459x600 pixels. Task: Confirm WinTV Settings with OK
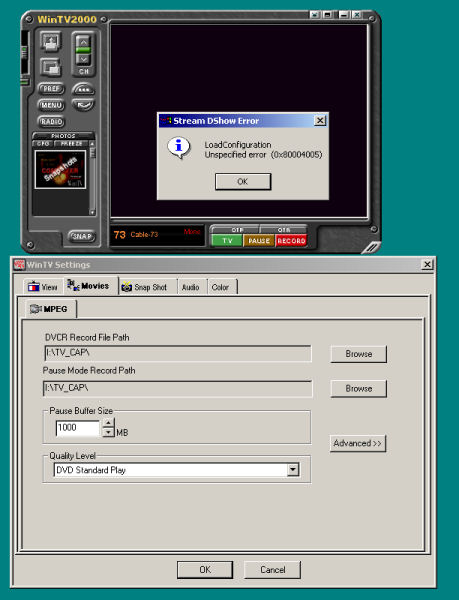pos(205,570)
